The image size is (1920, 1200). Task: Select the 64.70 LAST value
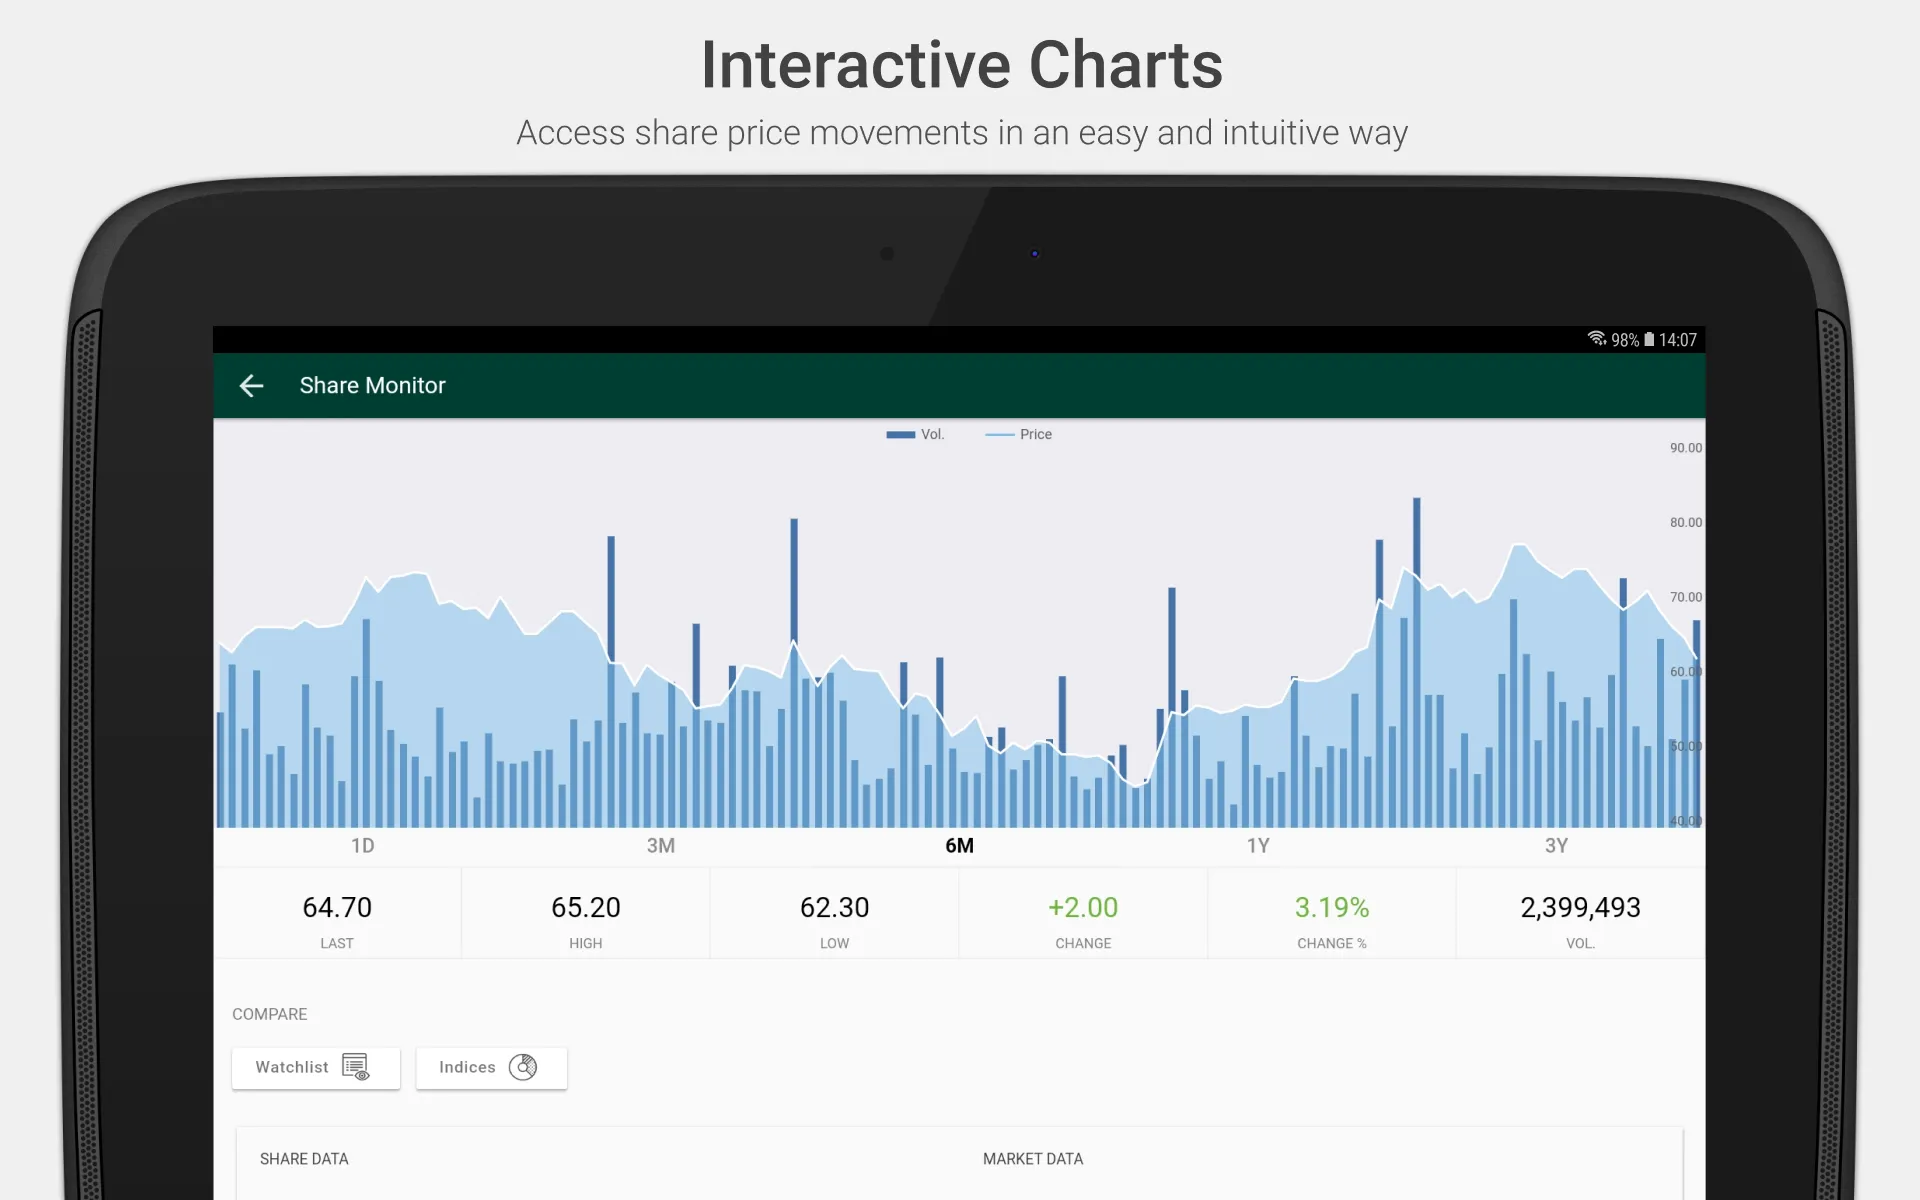(x=337, y=908)
